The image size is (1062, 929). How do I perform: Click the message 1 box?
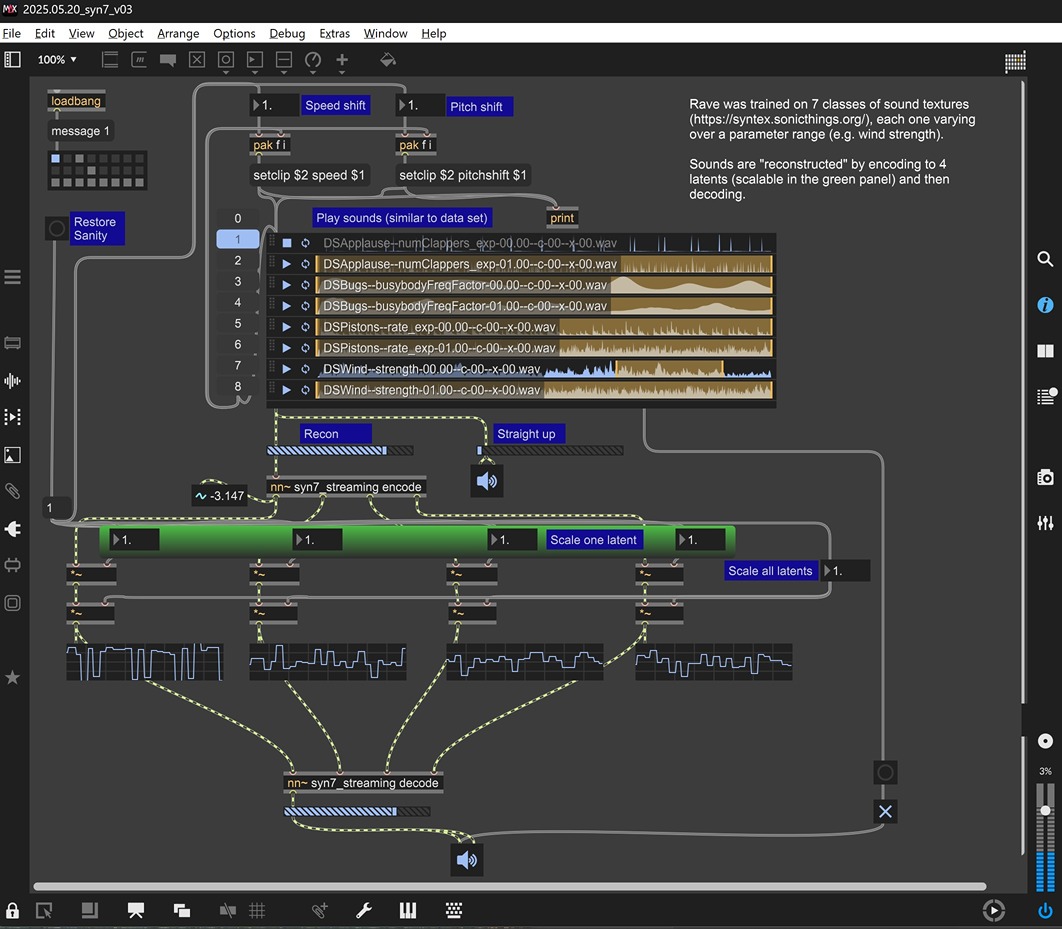click(x=80, y=131)
